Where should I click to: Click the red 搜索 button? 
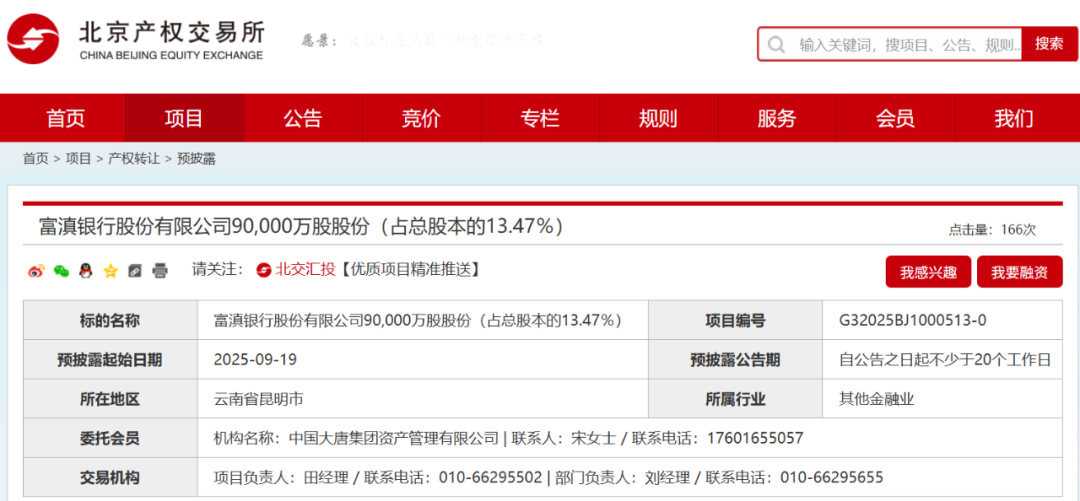point(1049,44)
